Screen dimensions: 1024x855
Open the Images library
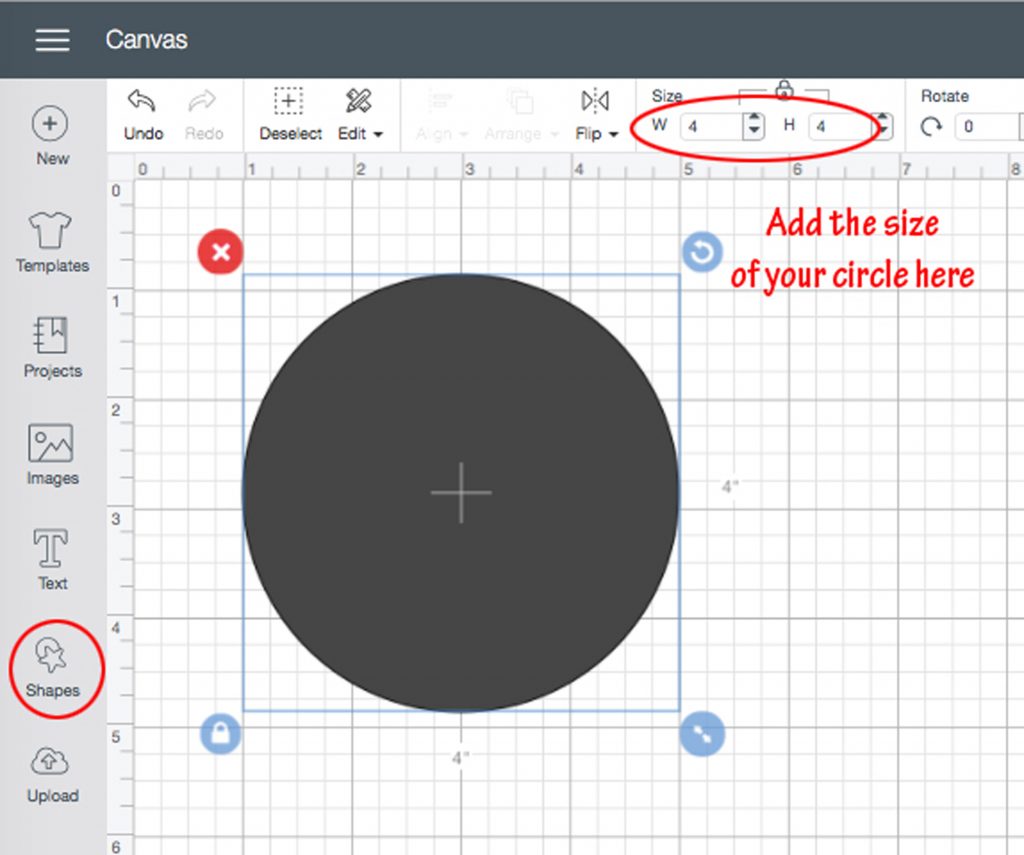point(52,455)
